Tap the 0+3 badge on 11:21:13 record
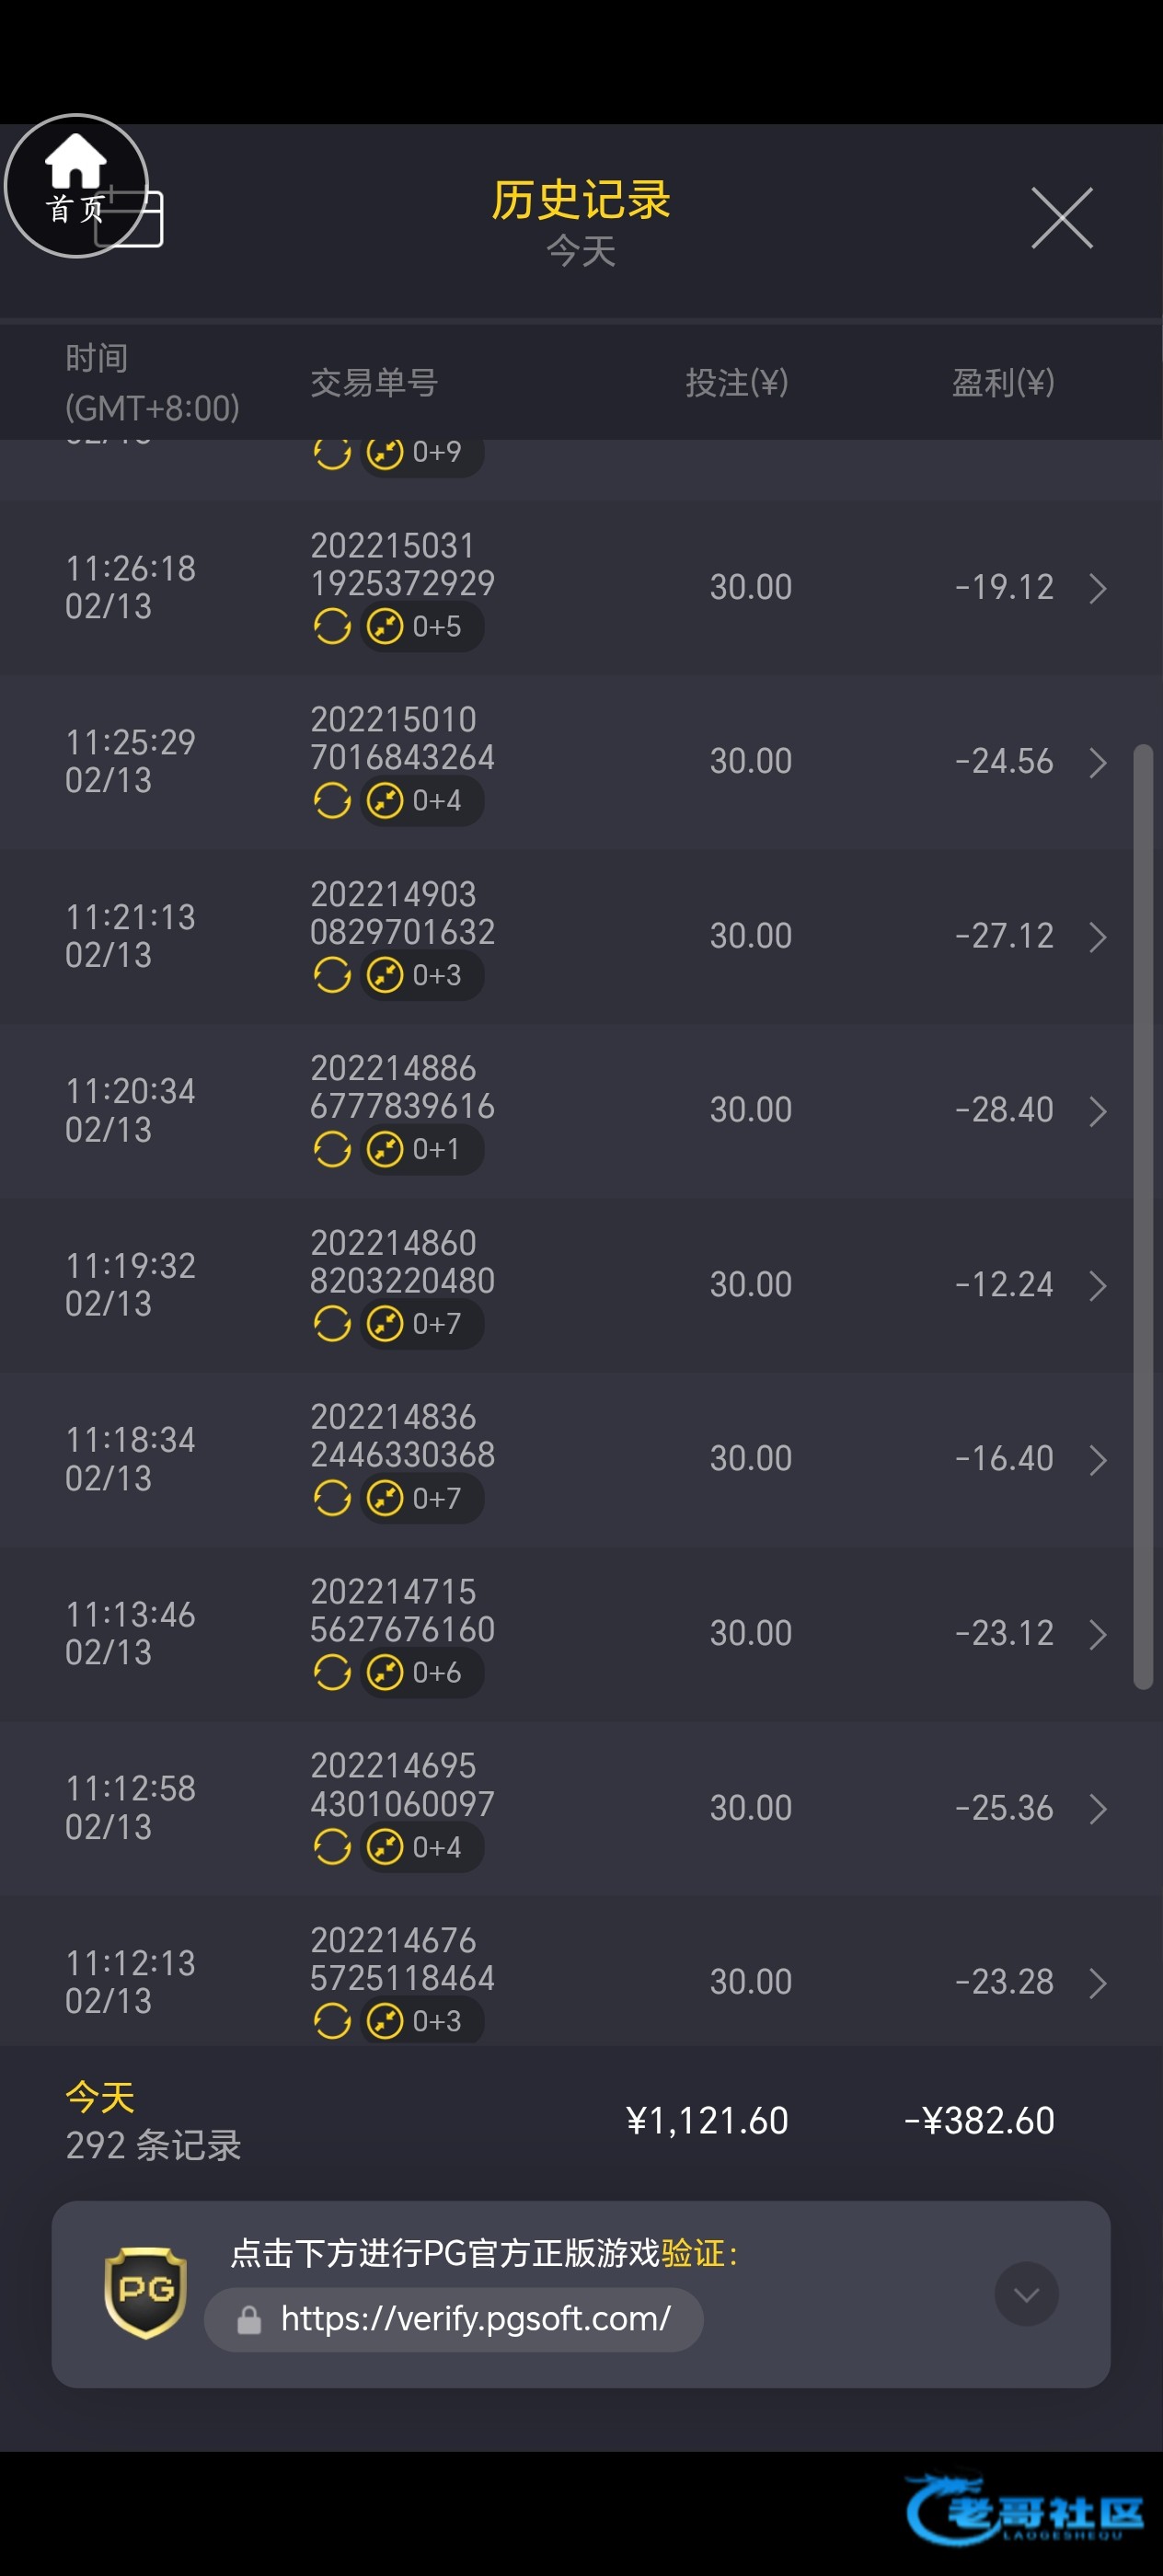 [422, 975]
